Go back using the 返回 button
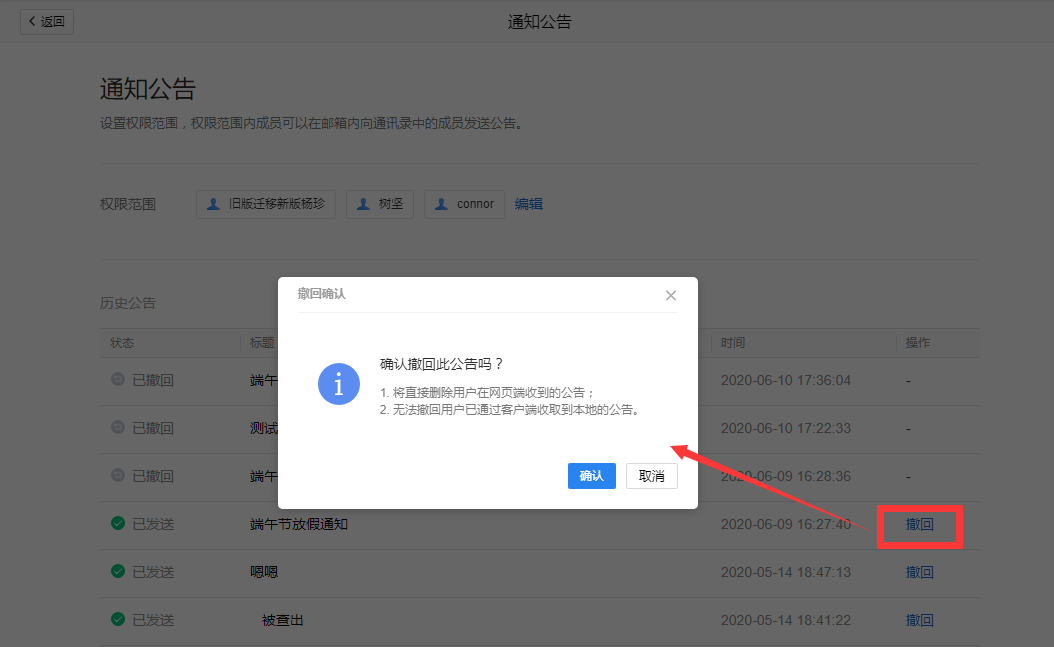Viewport: 1054px width, 647px height. pyautogui.click(x=47, y=22)
